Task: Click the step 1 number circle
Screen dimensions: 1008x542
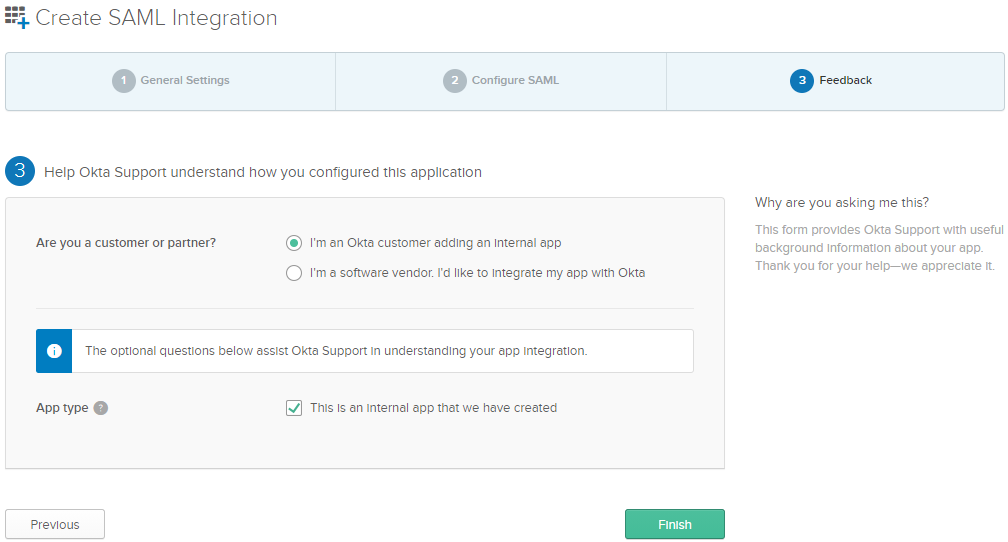Action: [124, 81]
